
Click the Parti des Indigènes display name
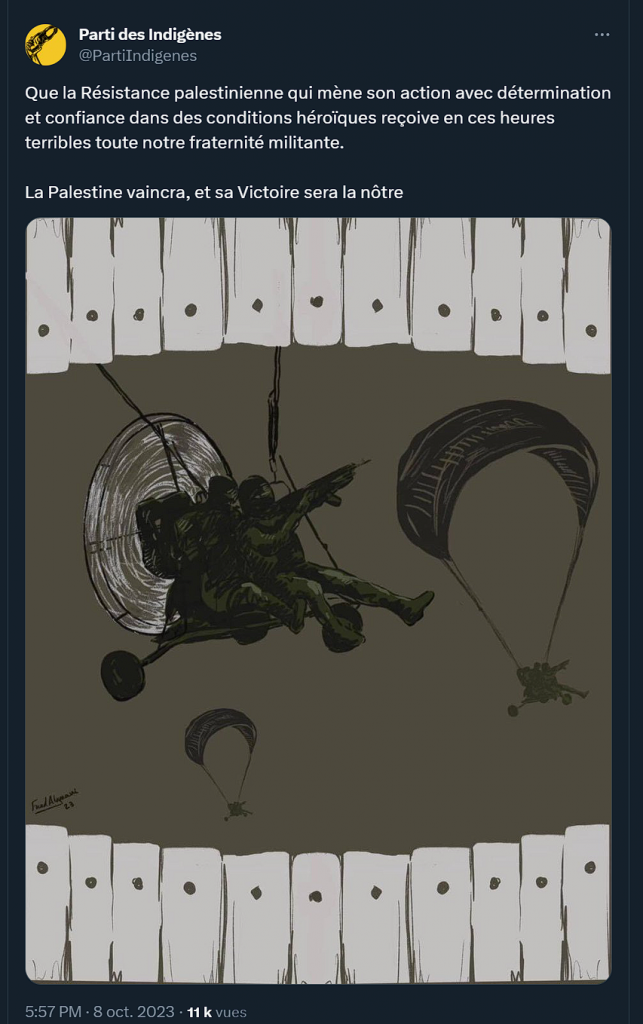point(150,35)
